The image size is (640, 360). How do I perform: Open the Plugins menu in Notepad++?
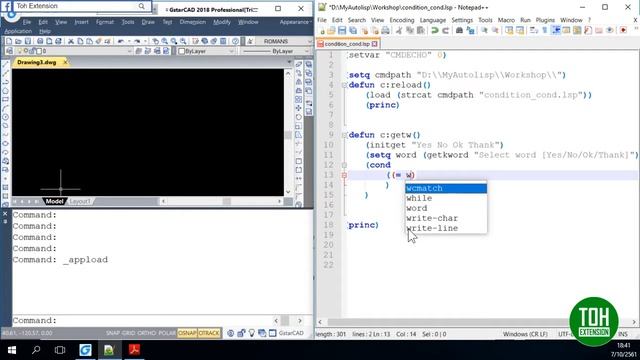(x=545, y=20)
